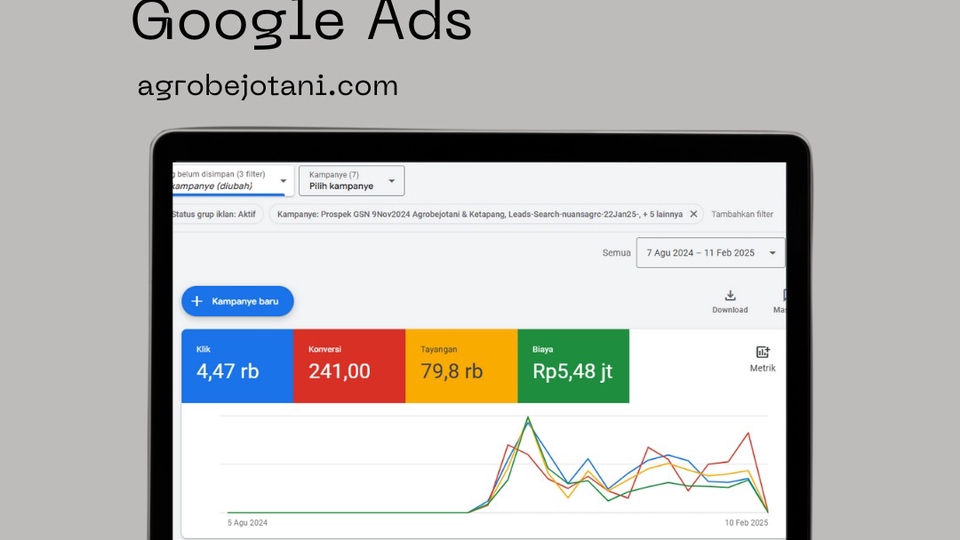Screen dimensions: 960x540
Task: Click the Kampanye: Prospek GSN filter chip text
Action: [479, 214]
